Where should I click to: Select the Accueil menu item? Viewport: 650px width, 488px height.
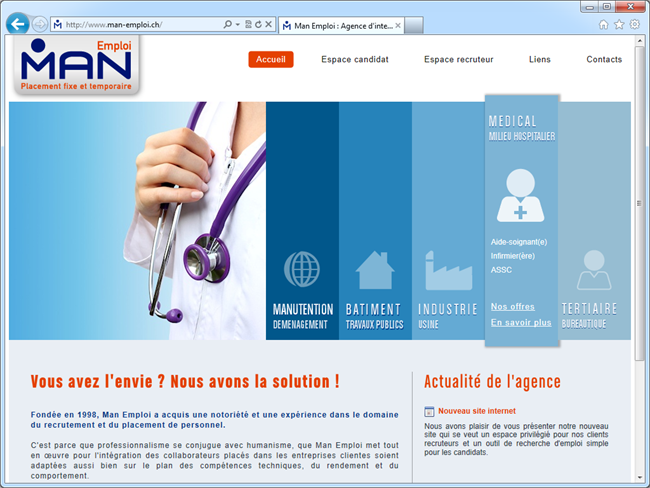click(271, 60)
